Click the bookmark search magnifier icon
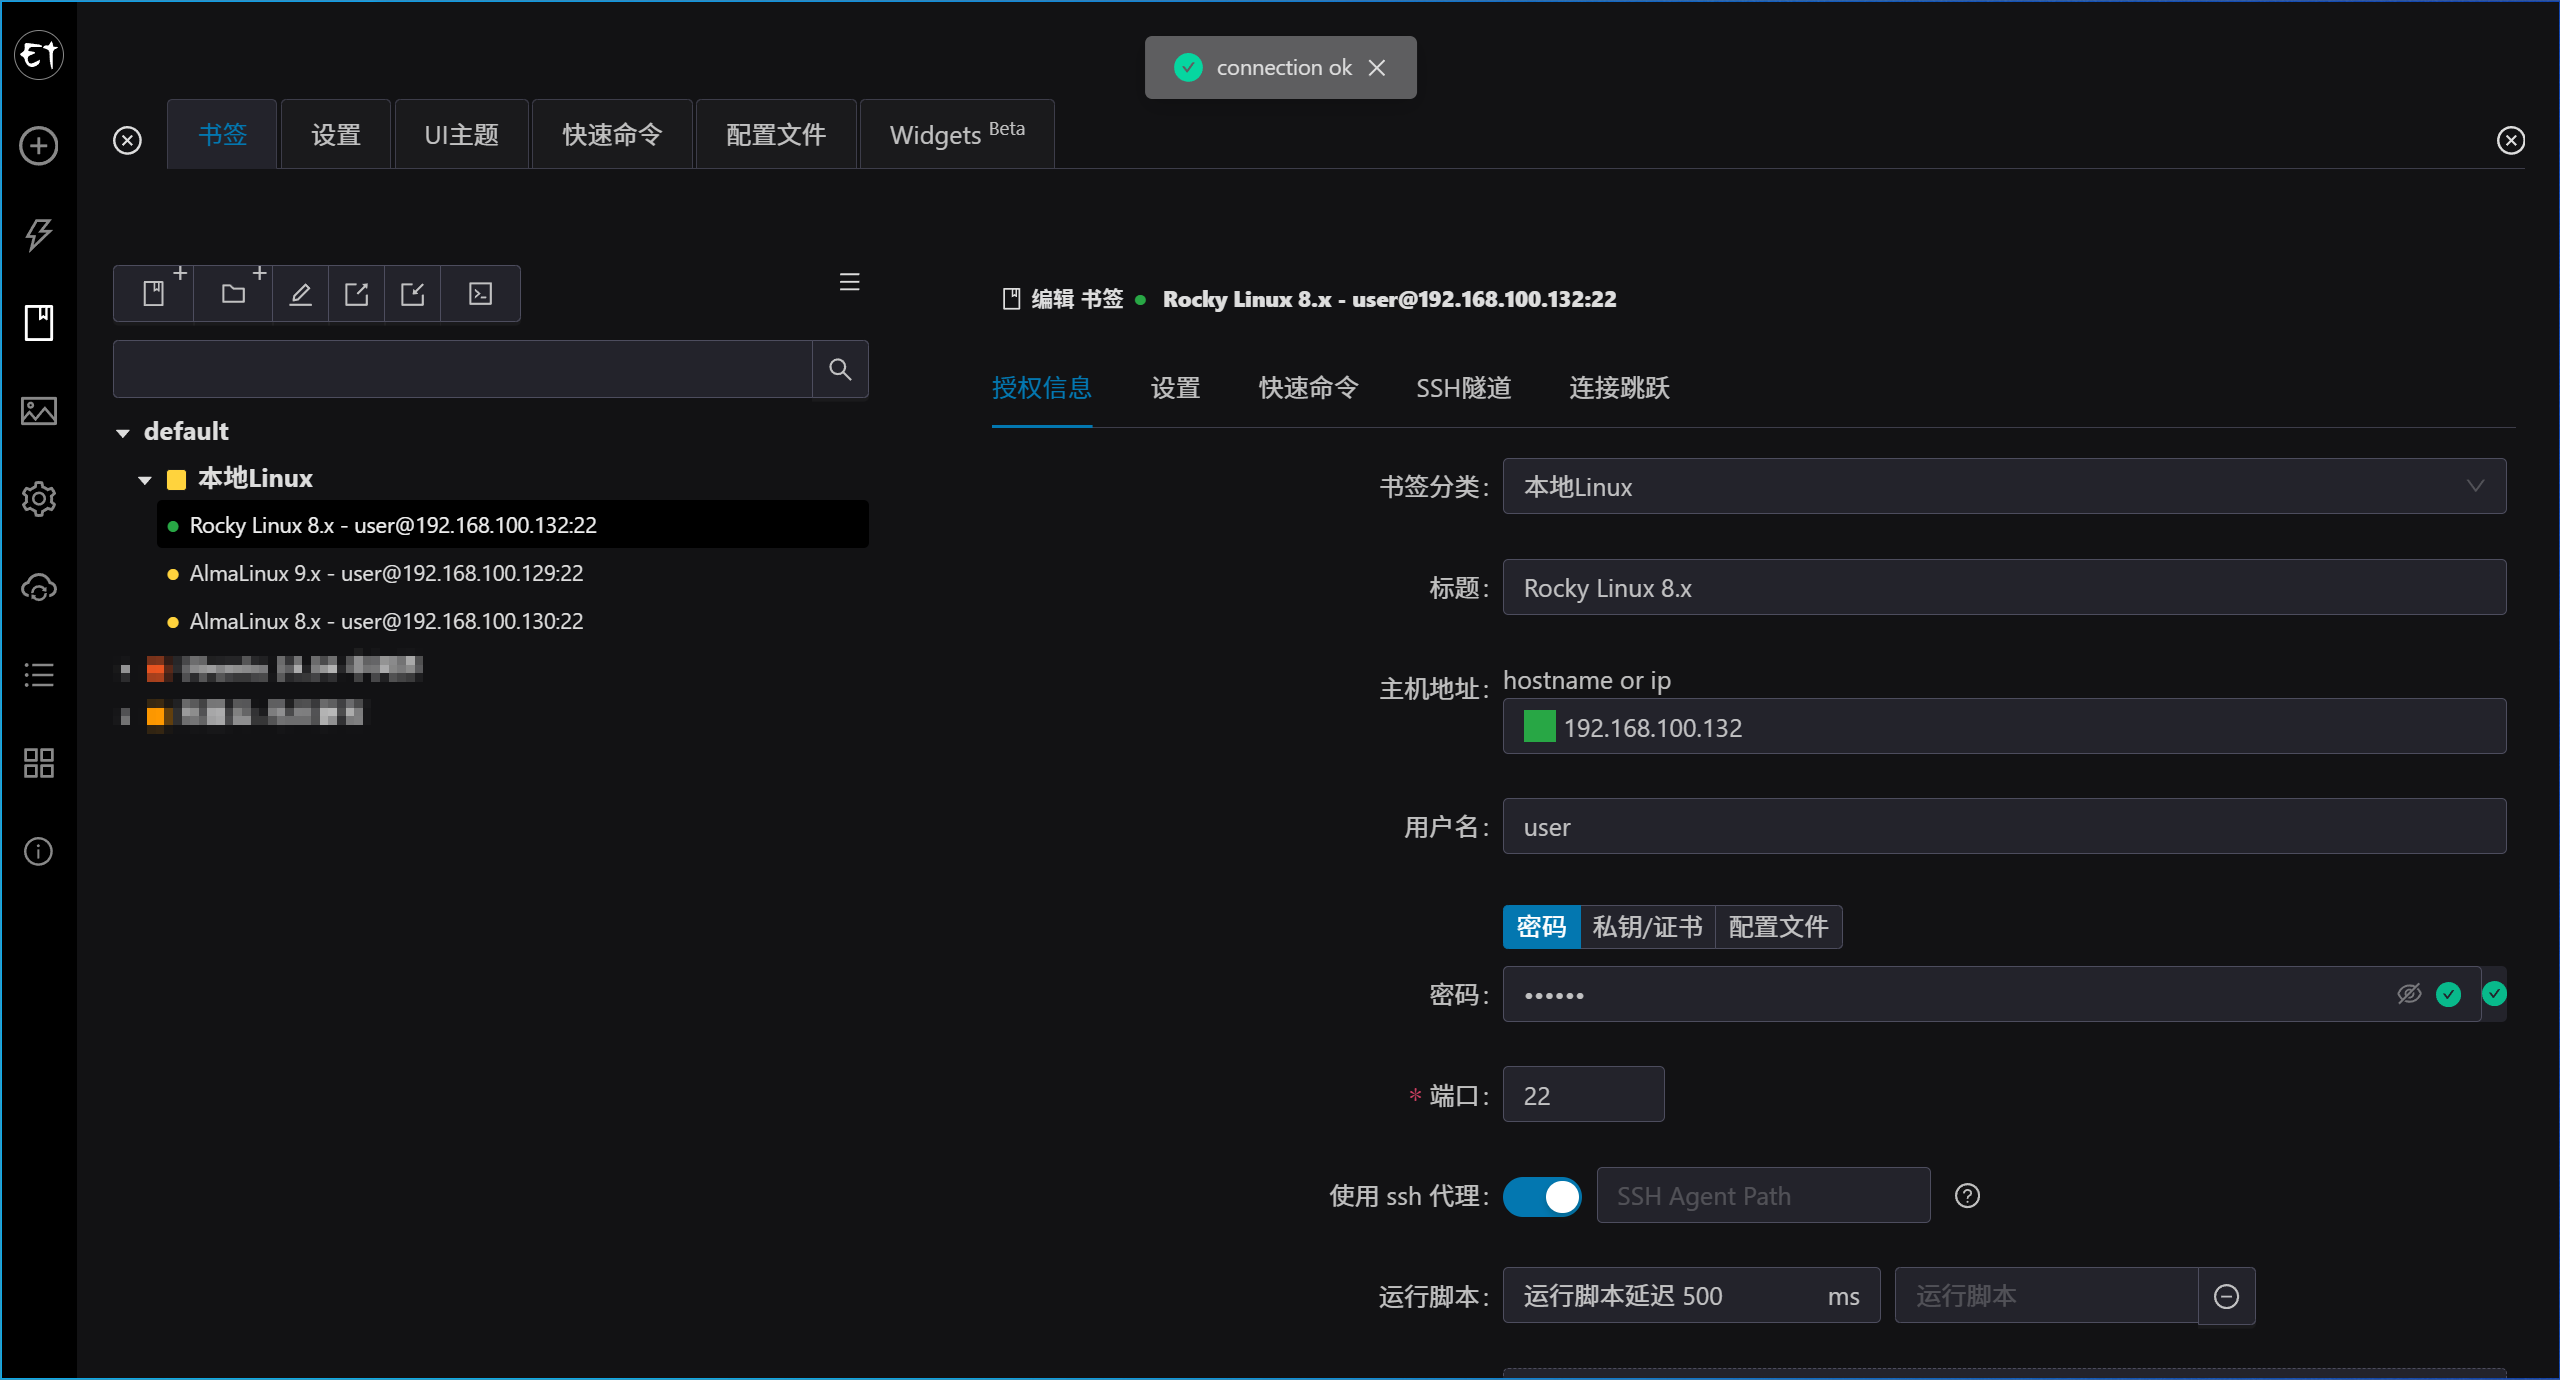 click(840, 370)
